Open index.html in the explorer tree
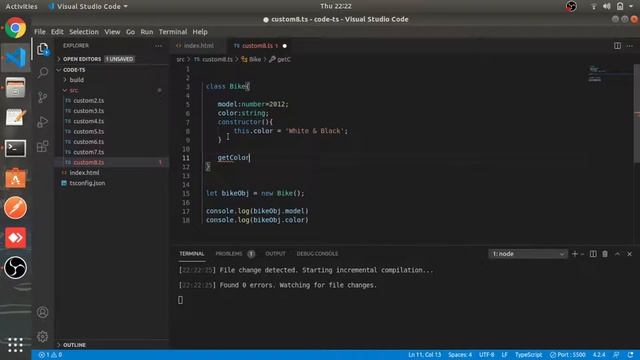The width and height of the screenshot is (640, 360). tap(84, 173)
